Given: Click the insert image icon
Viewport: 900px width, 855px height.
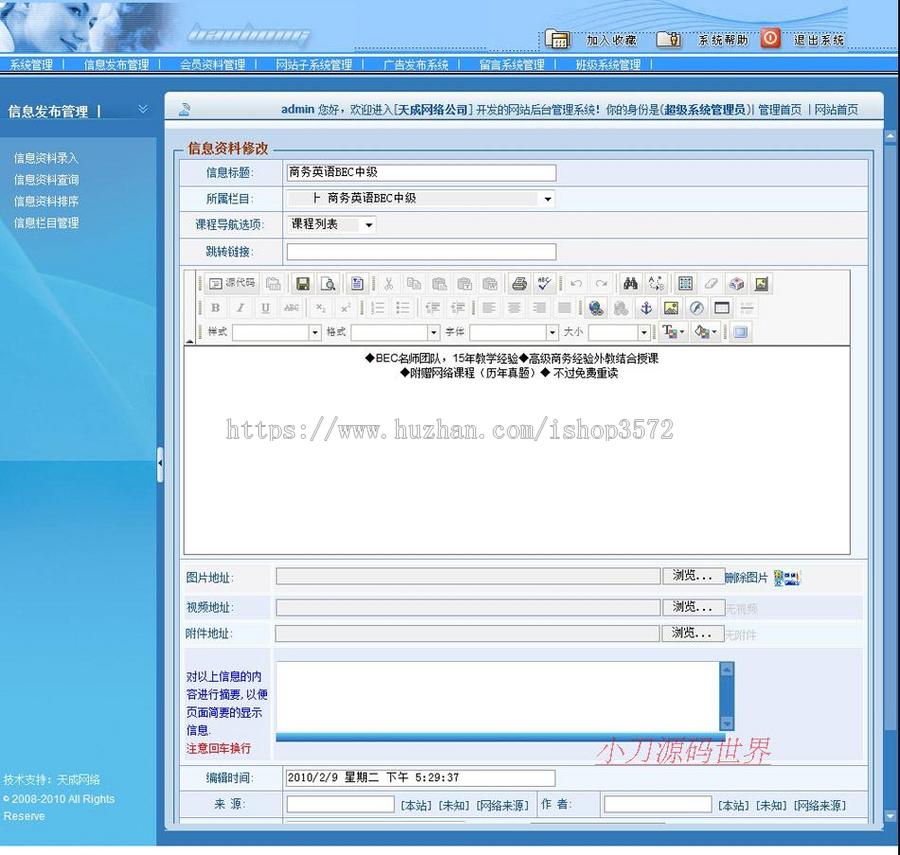Looking at the screenshot, I should pos(670,307).
